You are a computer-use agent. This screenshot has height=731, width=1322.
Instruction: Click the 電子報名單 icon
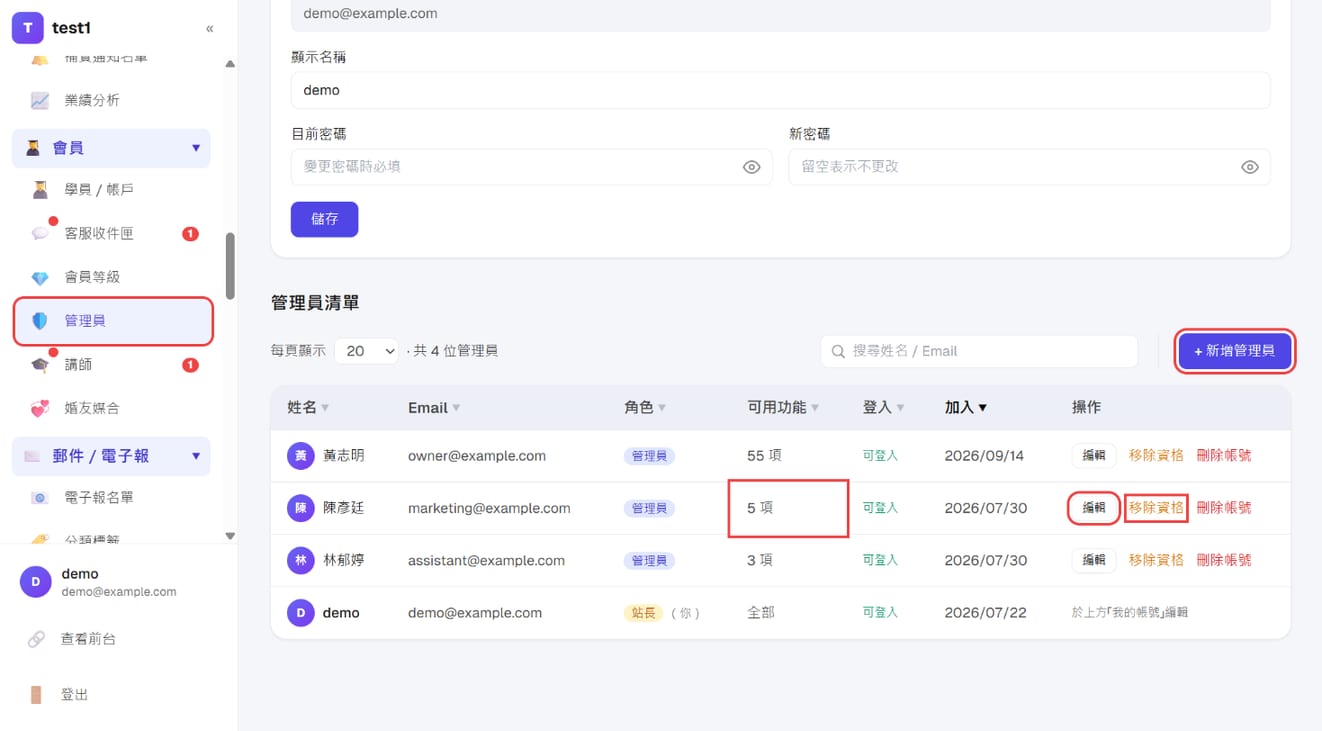click(40, 497)
